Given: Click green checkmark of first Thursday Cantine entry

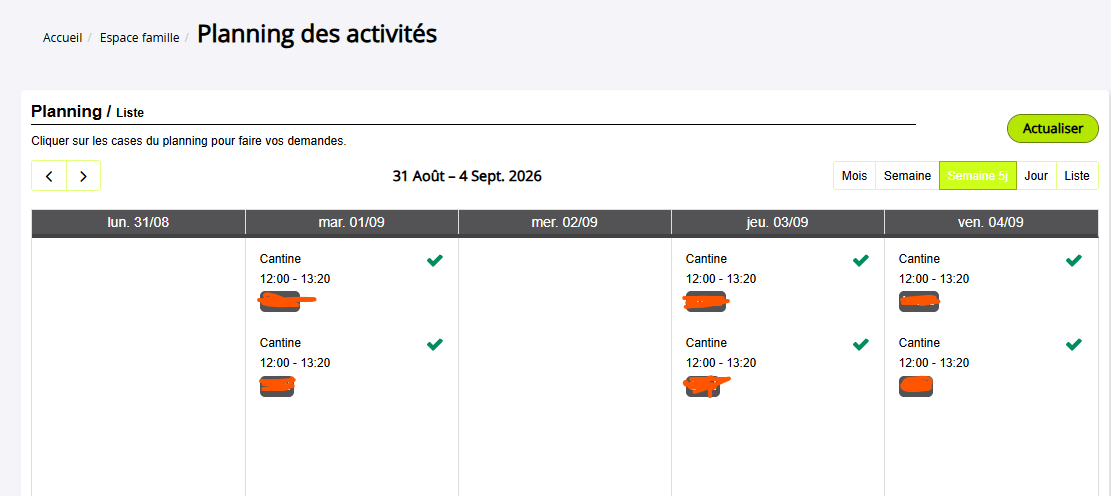Looking at the screenshot, I should pyautogui.click(x=860, y=261).
